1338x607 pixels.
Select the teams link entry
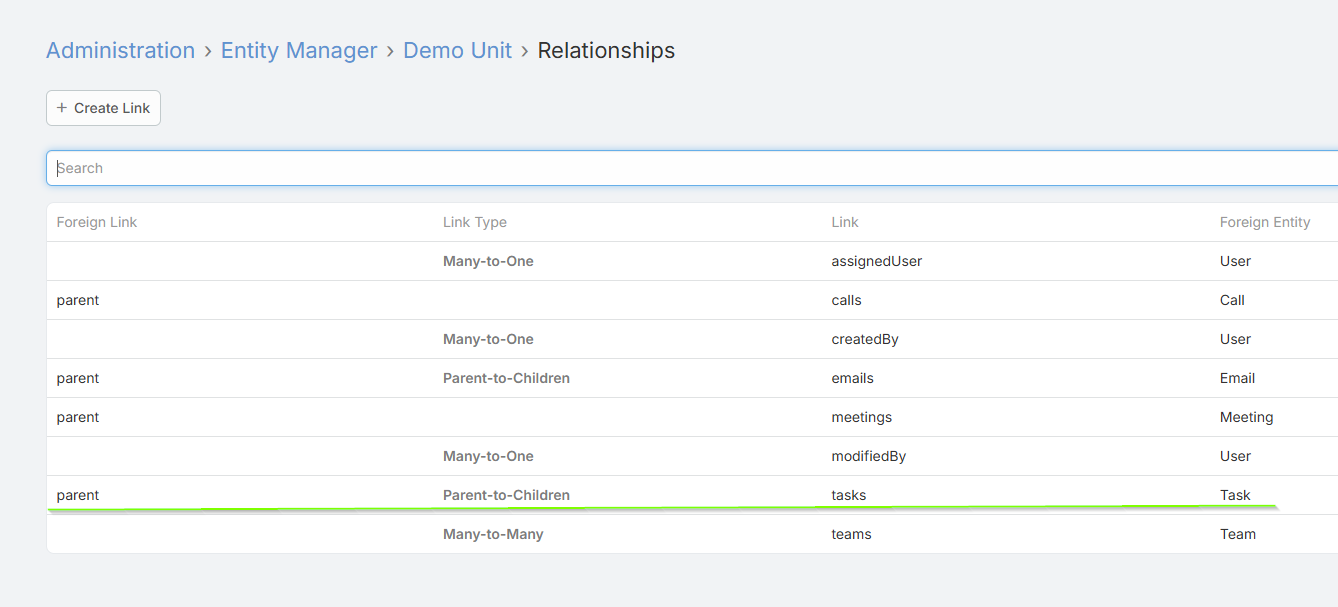[851, 534]
